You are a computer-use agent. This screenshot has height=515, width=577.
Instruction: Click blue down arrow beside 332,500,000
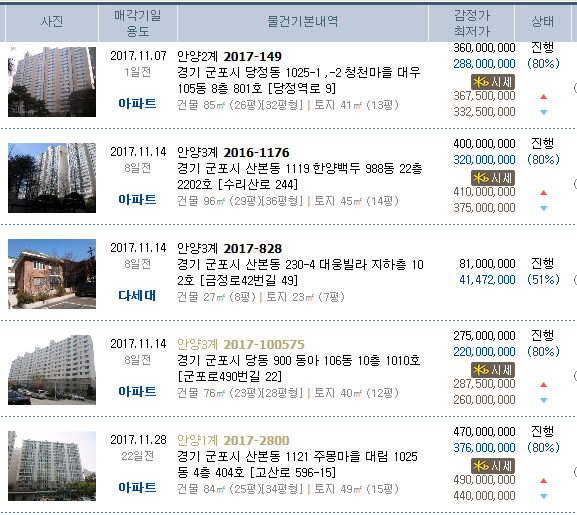[544, 112]
